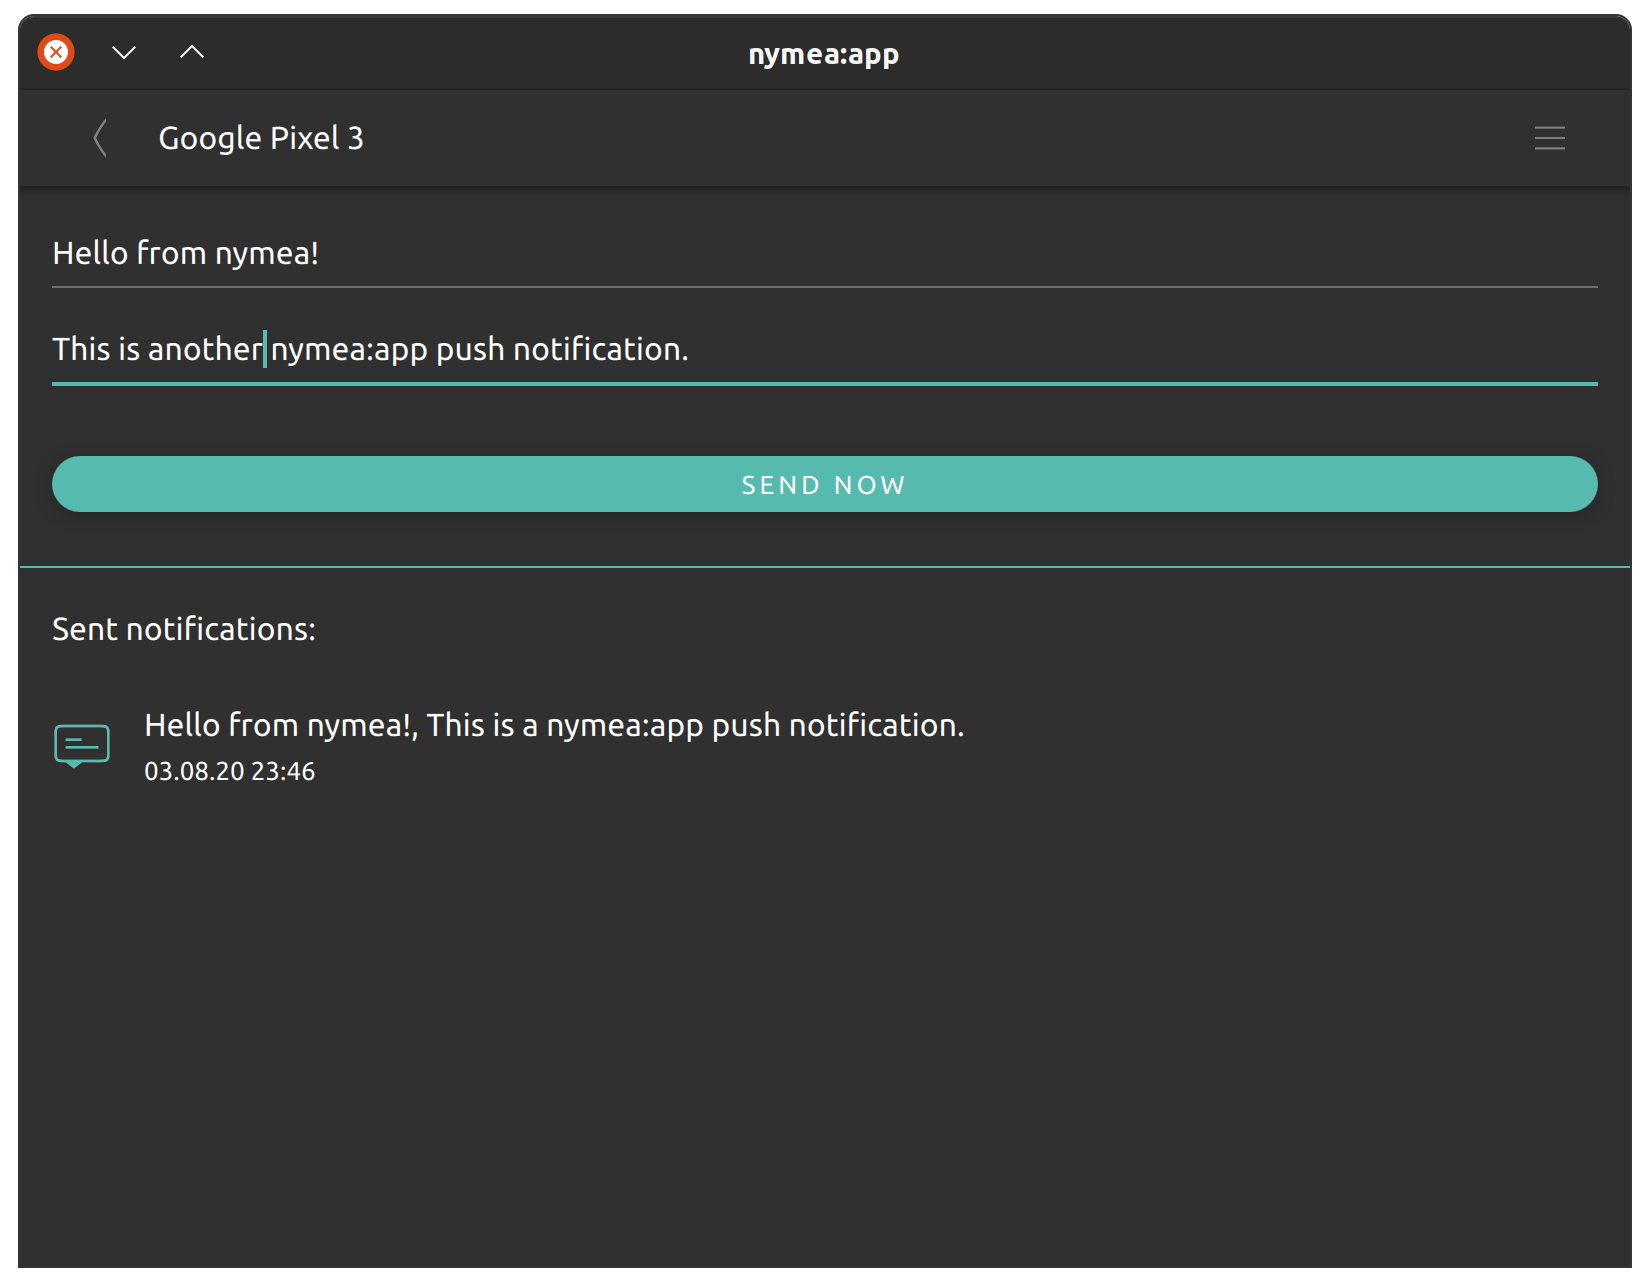The width and height of the screenshot is (1650, 1286).
Task: Click empty area below sent notifications list
Action: (x=824, y=1030)
